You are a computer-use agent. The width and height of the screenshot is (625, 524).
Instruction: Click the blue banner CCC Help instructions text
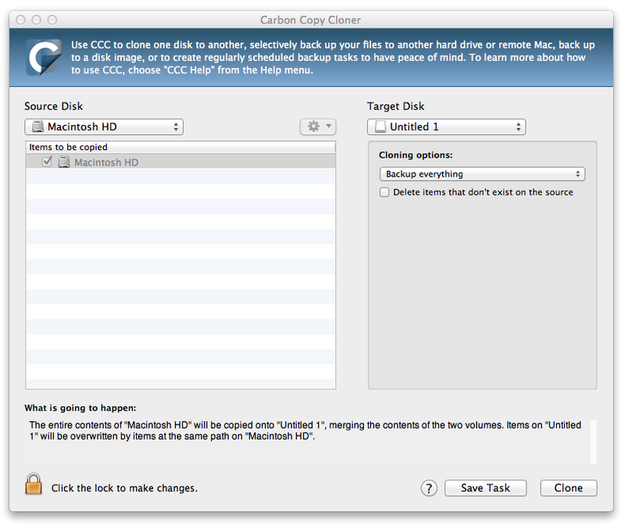[x=333, y=57]
